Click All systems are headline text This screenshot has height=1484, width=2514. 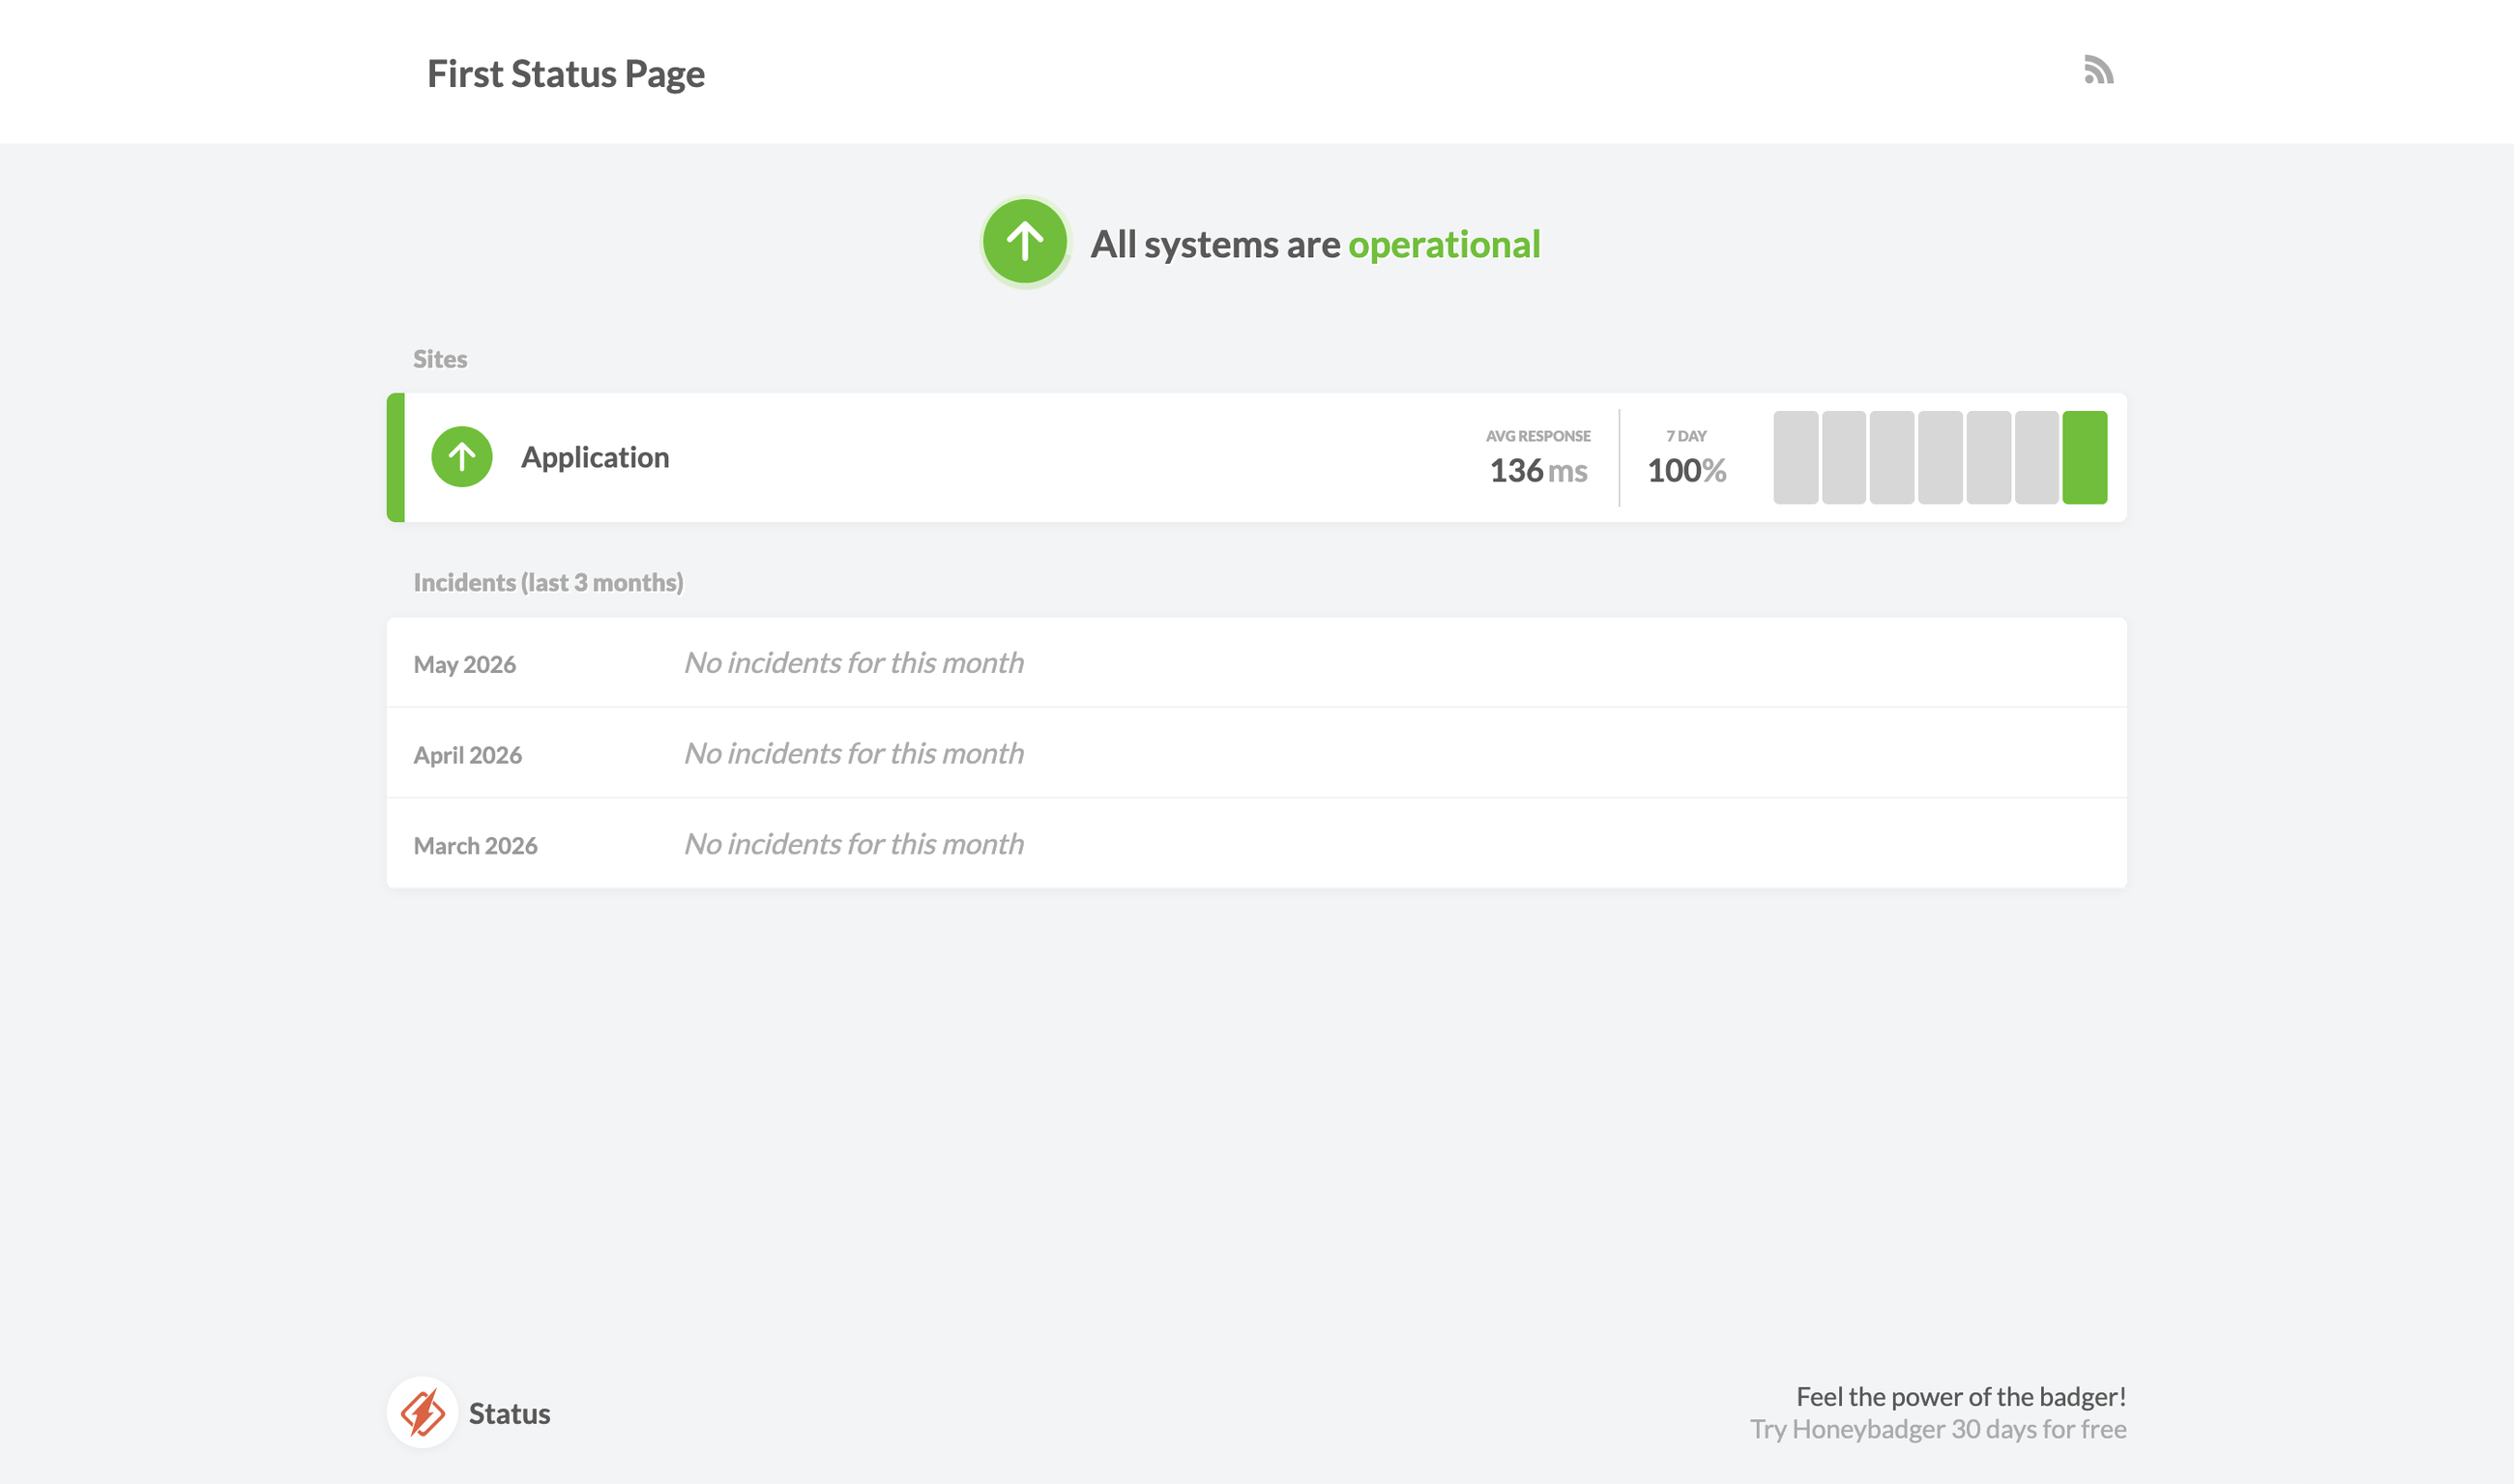click(1215, 244)
